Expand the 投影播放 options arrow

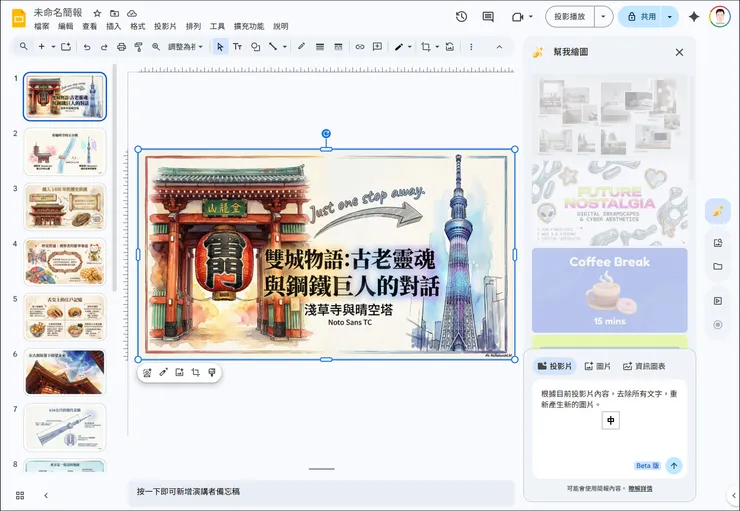(603, 17)
